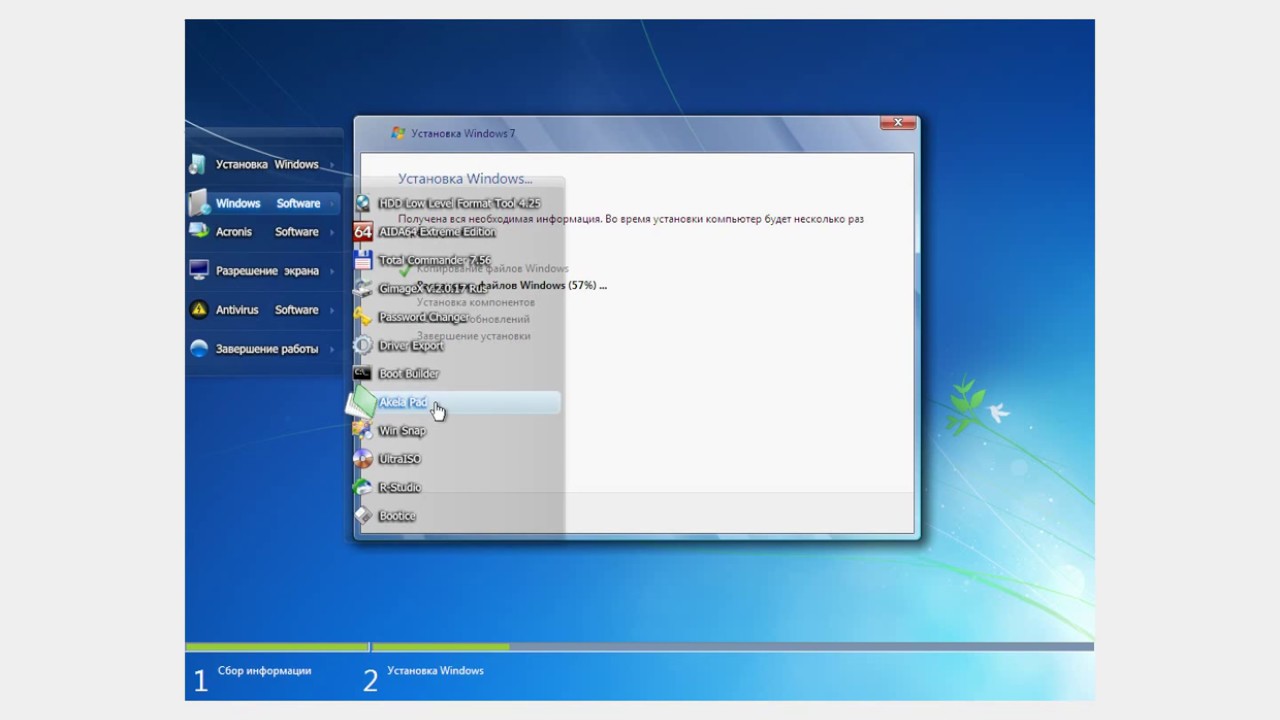Click the step 2 Установка Windows label

point(435,671)
